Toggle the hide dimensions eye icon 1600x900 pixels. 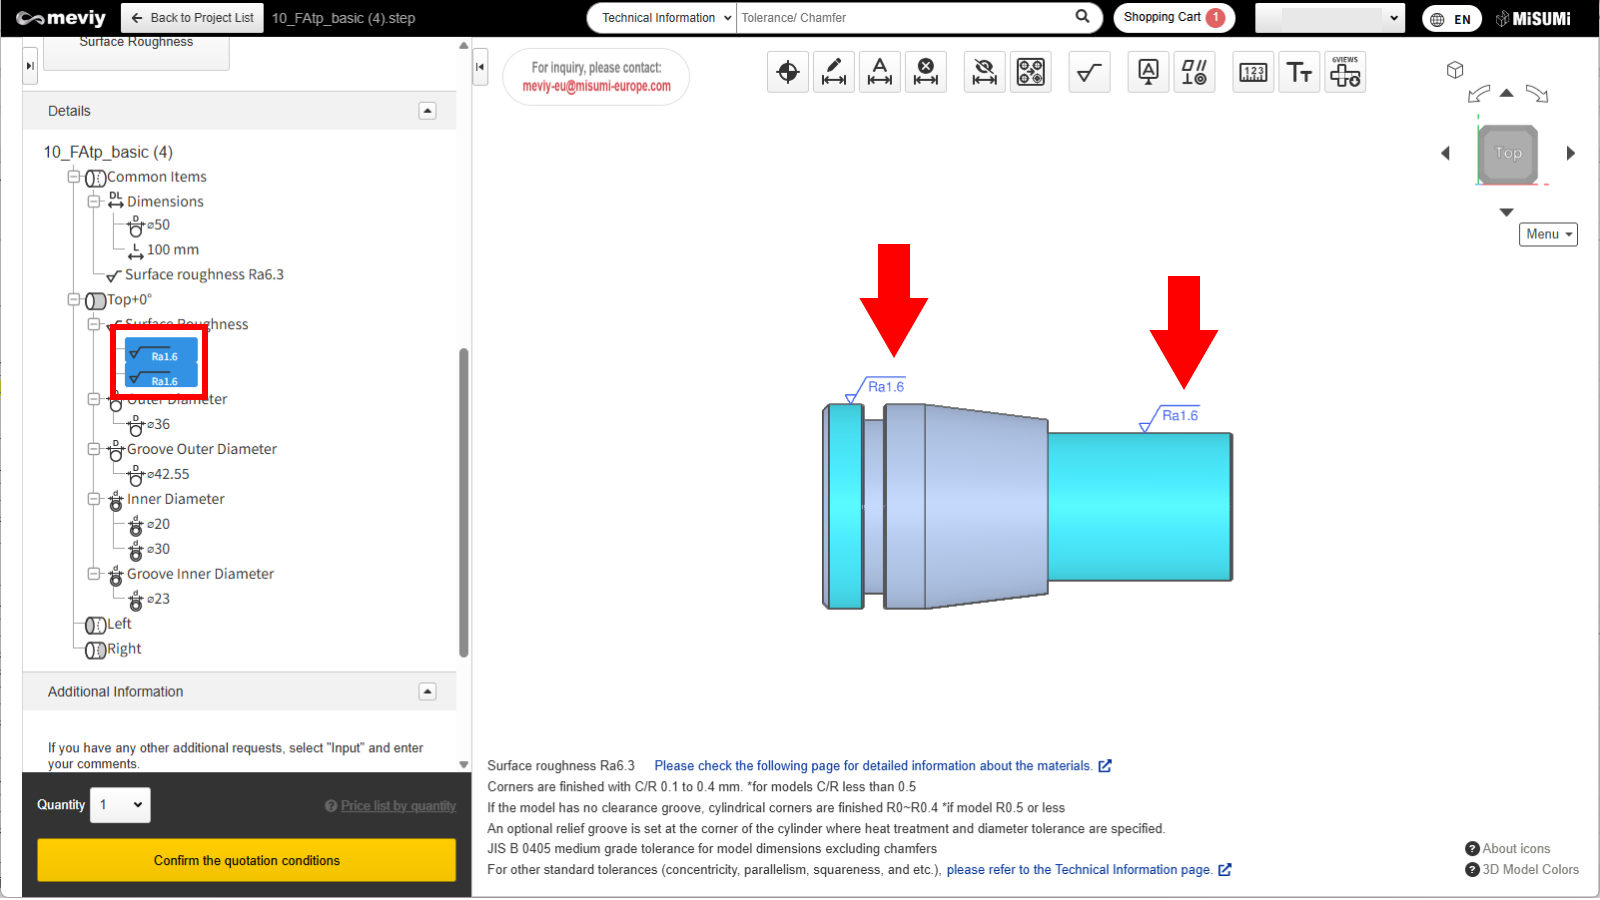(985, 72)
